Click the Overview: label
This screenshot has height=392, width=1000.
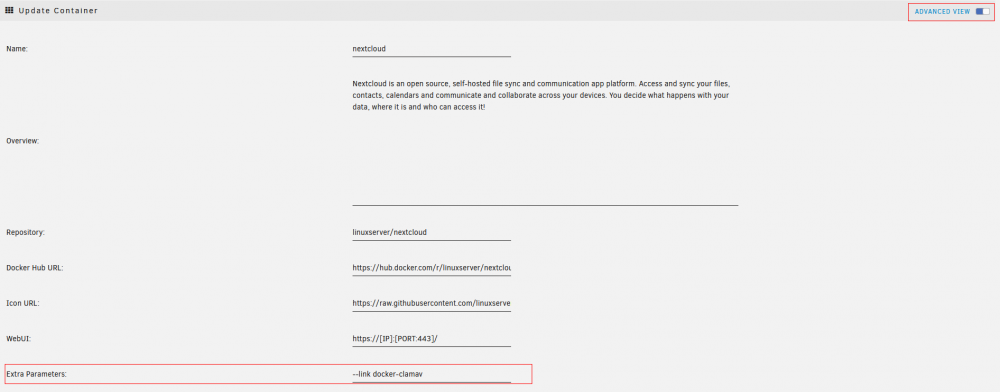click(22, 141)
